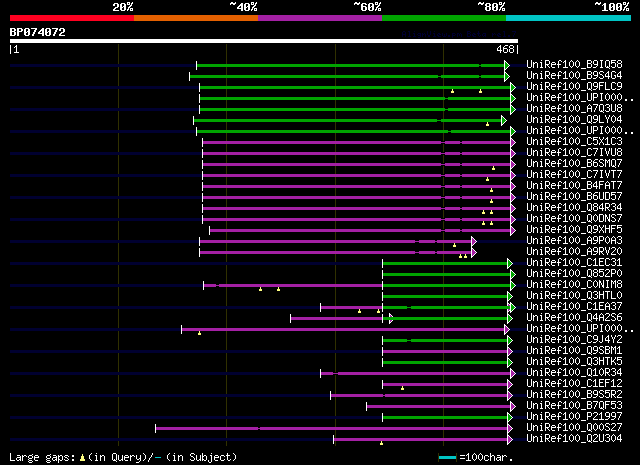Click the purple arrowhead inside the UniRef100_Q4A2S6 alignment
This screenshot has width=640, height=465.
(391, 318)
